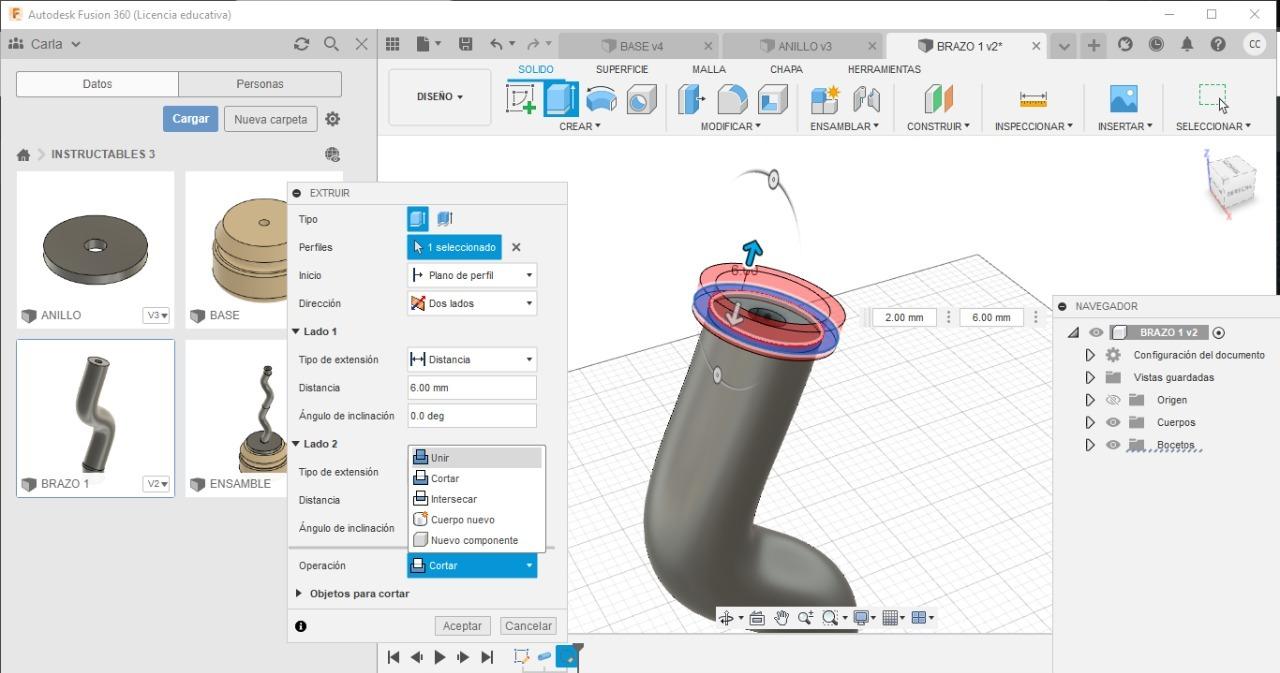Open the Operación Cortar dropdown

[472, 566]
